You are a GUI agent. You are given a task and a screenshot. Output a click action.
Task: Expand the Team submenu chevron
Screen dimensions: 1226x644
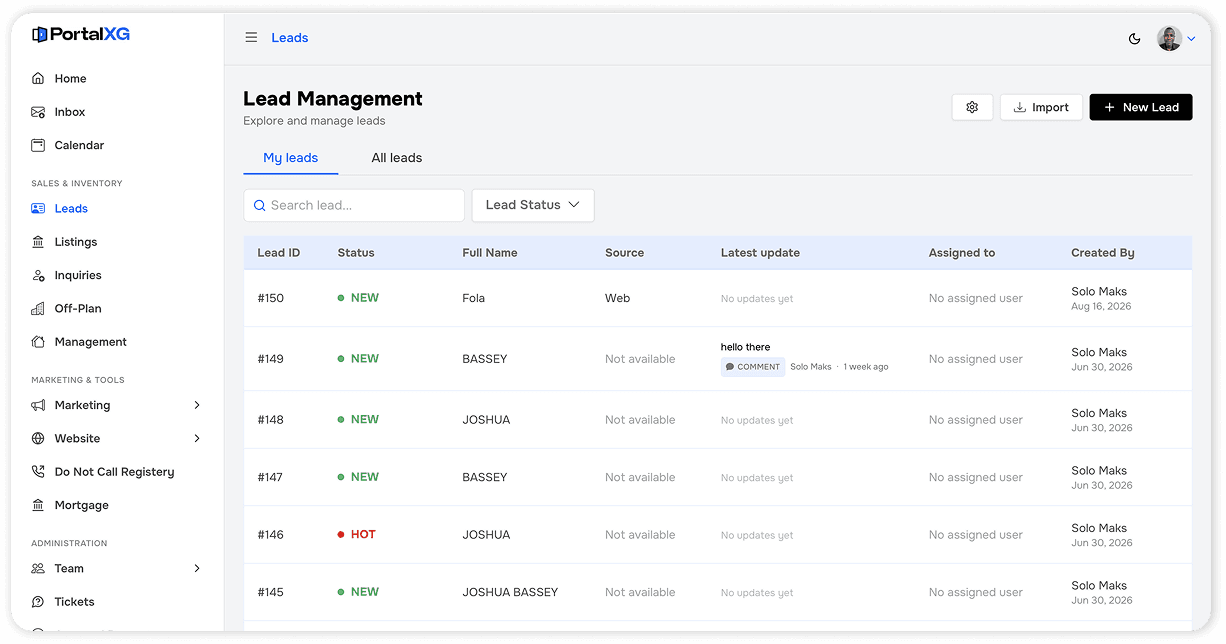click(x=197, y=568)
